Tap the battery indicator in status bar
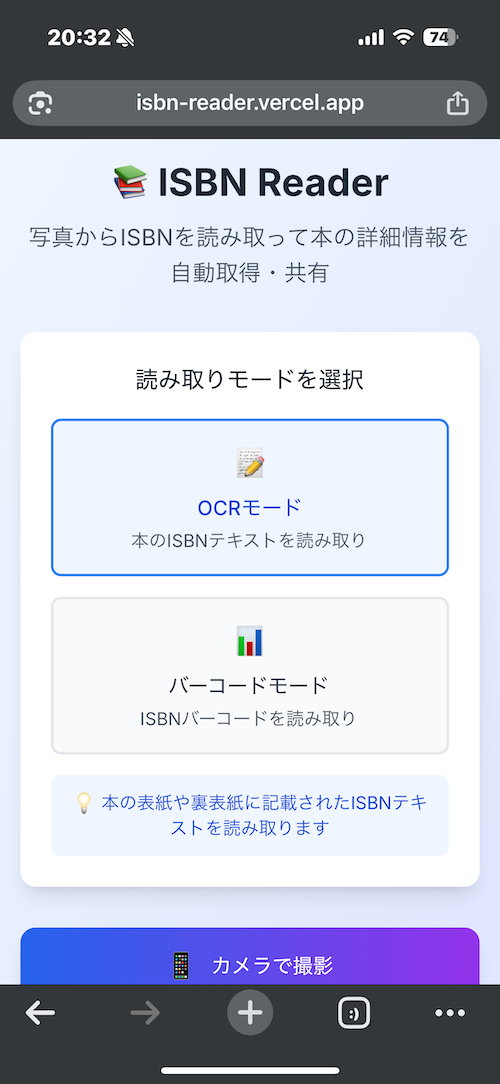The width and height of the screenshot is (500, 1084). pos(441,37)
